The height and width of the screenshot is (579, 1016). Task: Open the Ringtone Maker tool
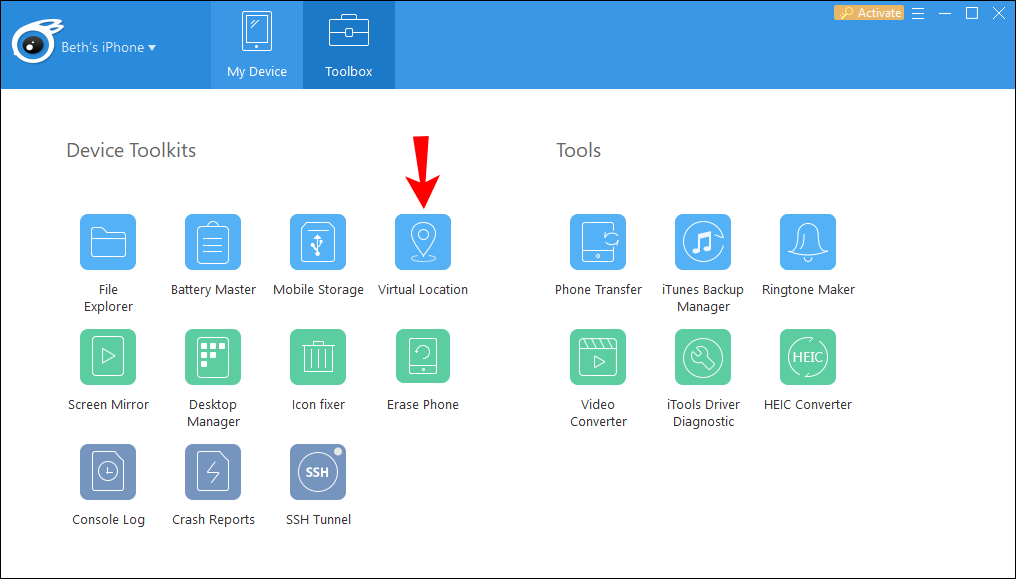click(x=808, y=242)
